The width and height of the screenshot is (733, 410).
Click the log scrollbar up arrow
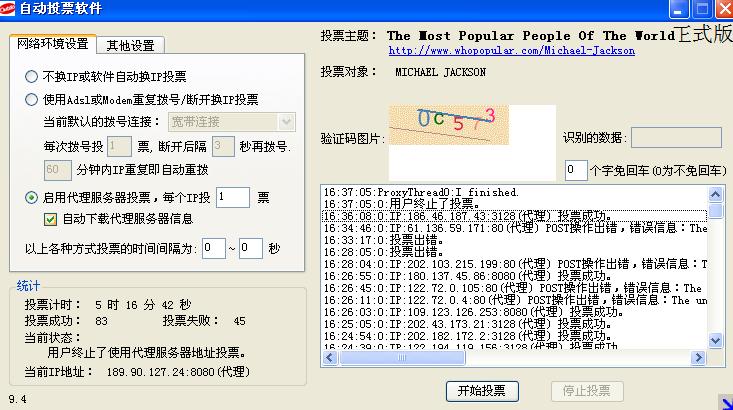714,191
